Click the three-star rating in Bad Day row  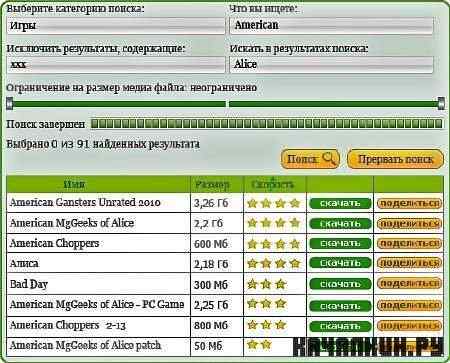point(267,284)
